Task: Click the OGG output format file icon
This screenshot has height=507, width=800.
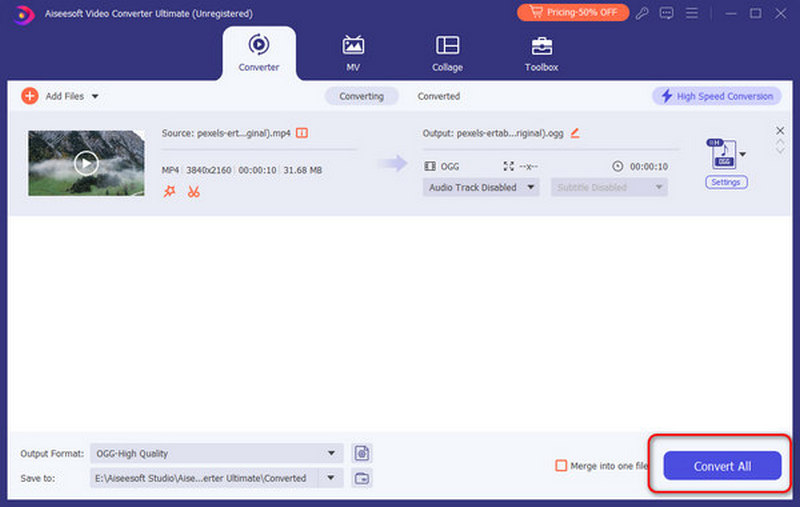Action: [722, 154]
